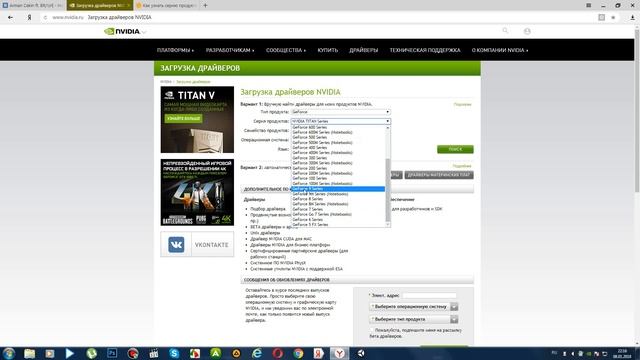Open 'Выберите операционную систему' dropdown

click(413, 307)
